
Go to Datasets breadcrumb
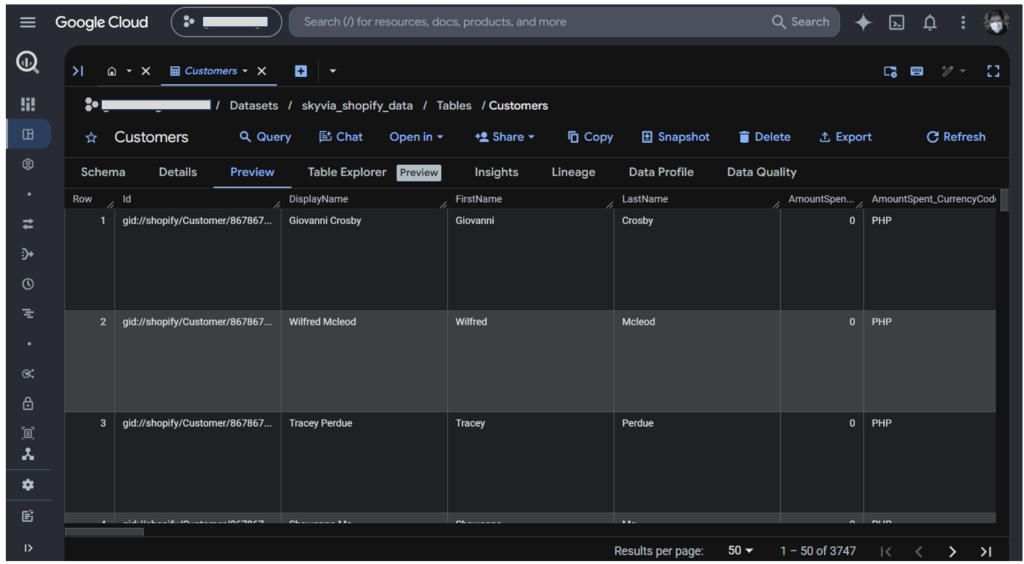pos(253,106)
